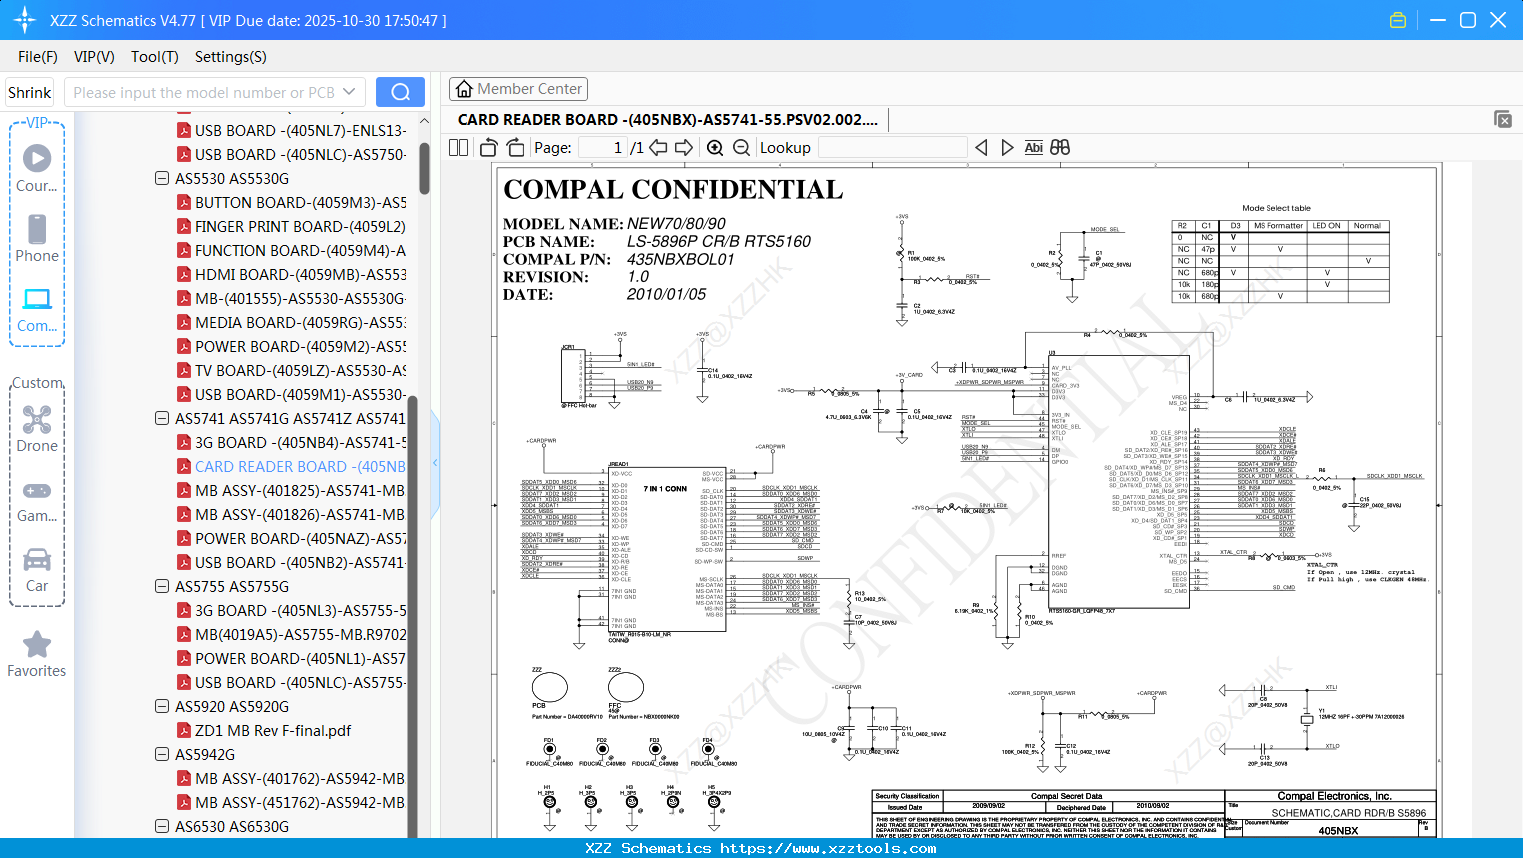This screenshot has width=1523, height=858.
Task: Open the xzztools.com website link
Action: [x=829, y=848]
